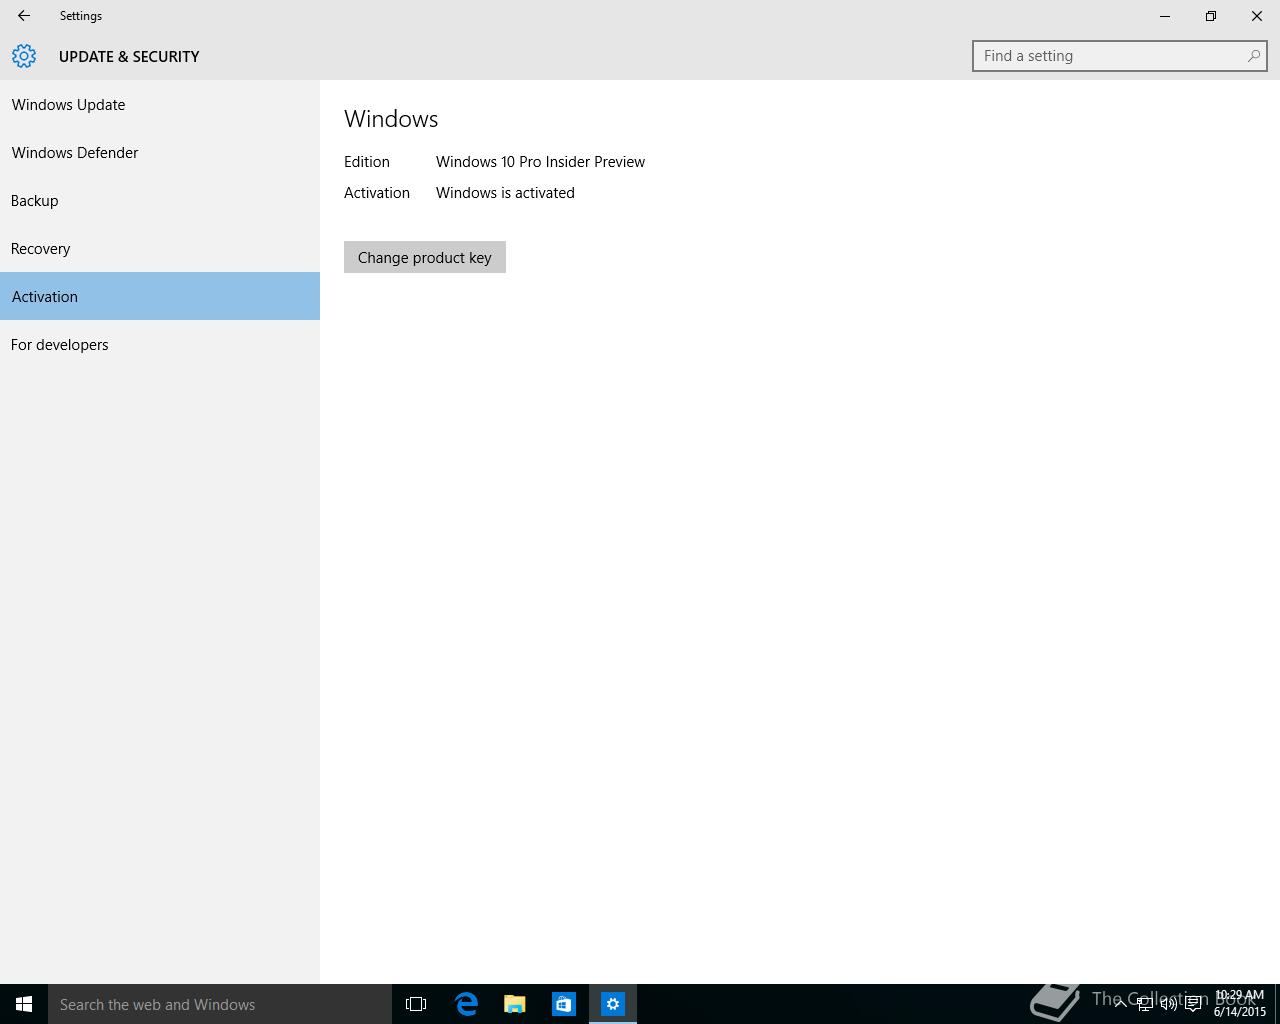Open the Windows Start menu
Viewport: 1280px width, 1024px height.
[x=24, y=1004]
